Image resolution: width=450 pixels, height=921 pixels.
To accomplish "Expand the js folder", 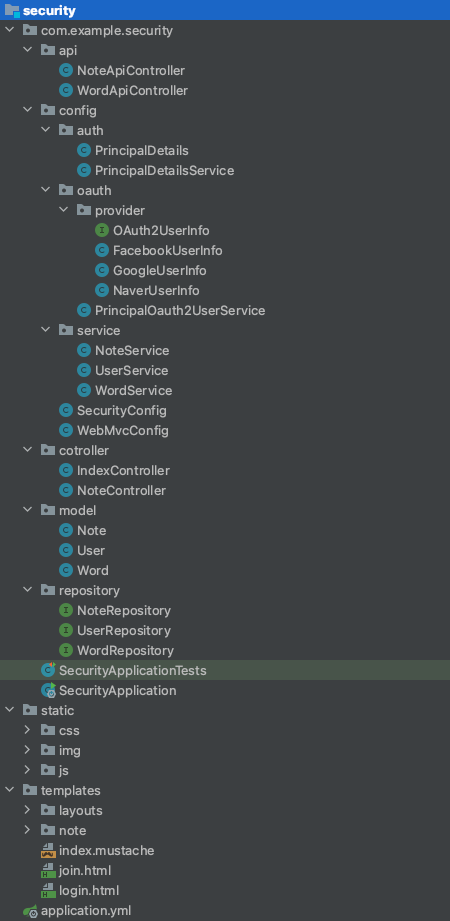I will 28,770.
